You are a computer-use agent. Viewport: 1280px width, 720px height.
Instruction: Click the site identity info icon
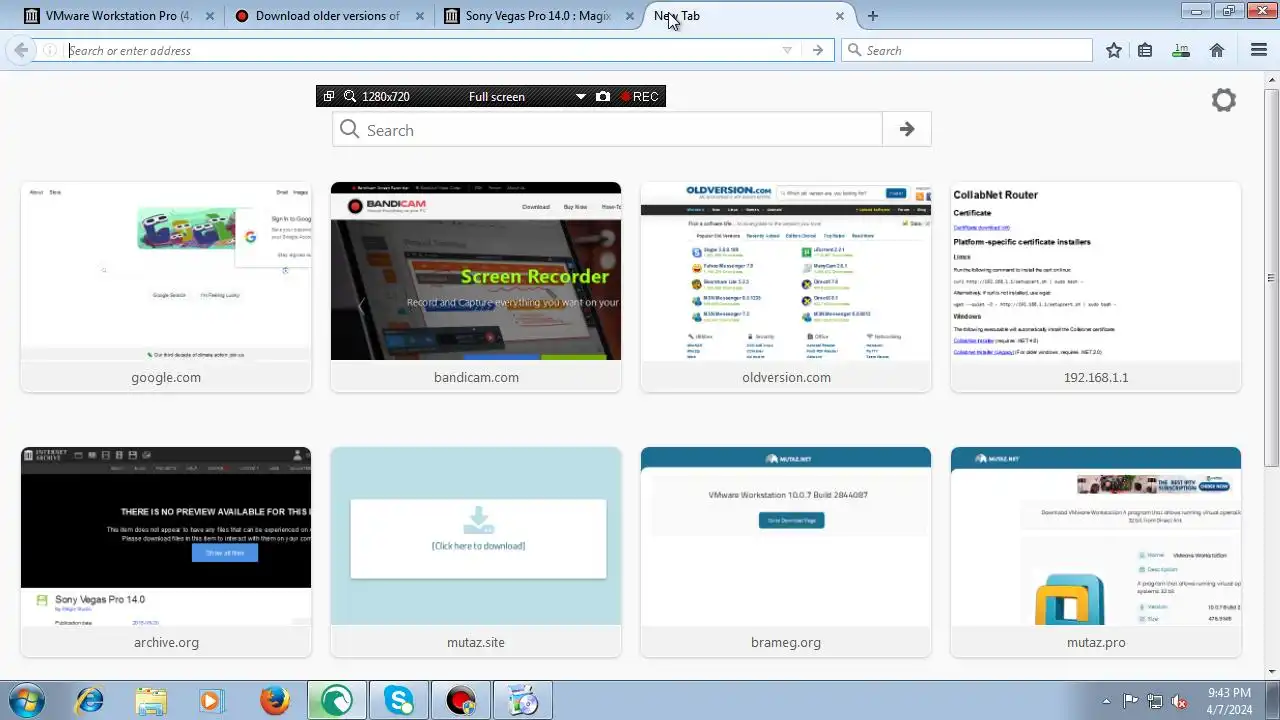point(49,50)
